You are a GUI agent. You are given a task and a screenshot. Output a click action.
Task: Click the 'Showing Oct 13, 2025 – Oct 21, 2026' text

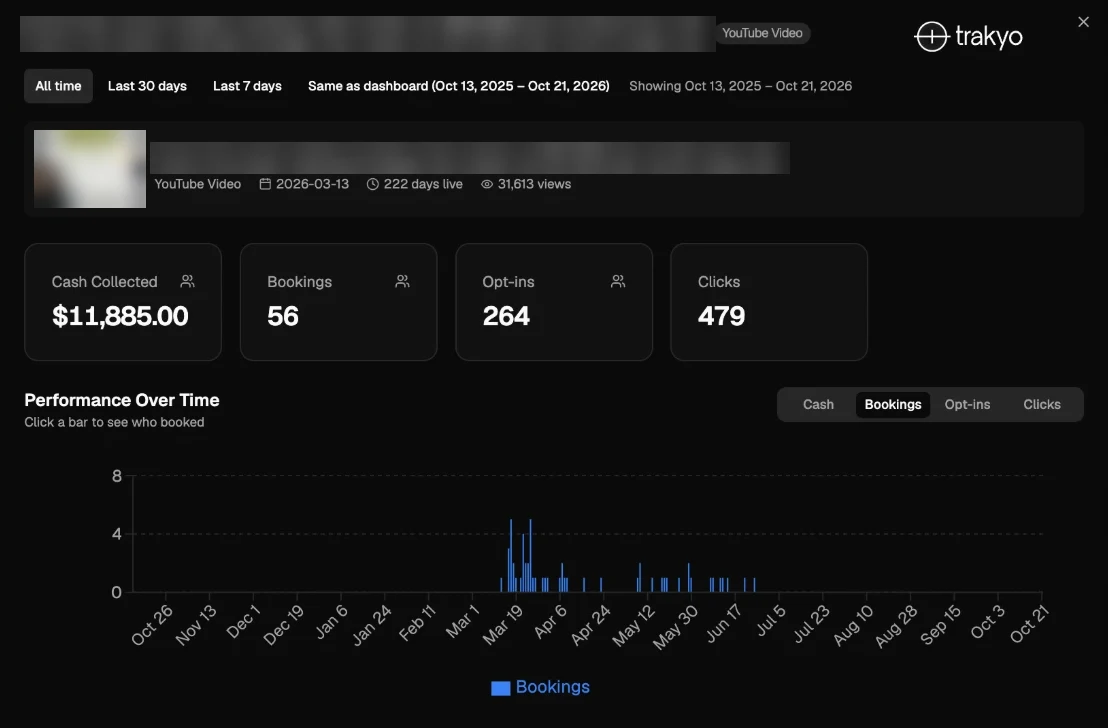pyautogui.click(x=741, y=86)
